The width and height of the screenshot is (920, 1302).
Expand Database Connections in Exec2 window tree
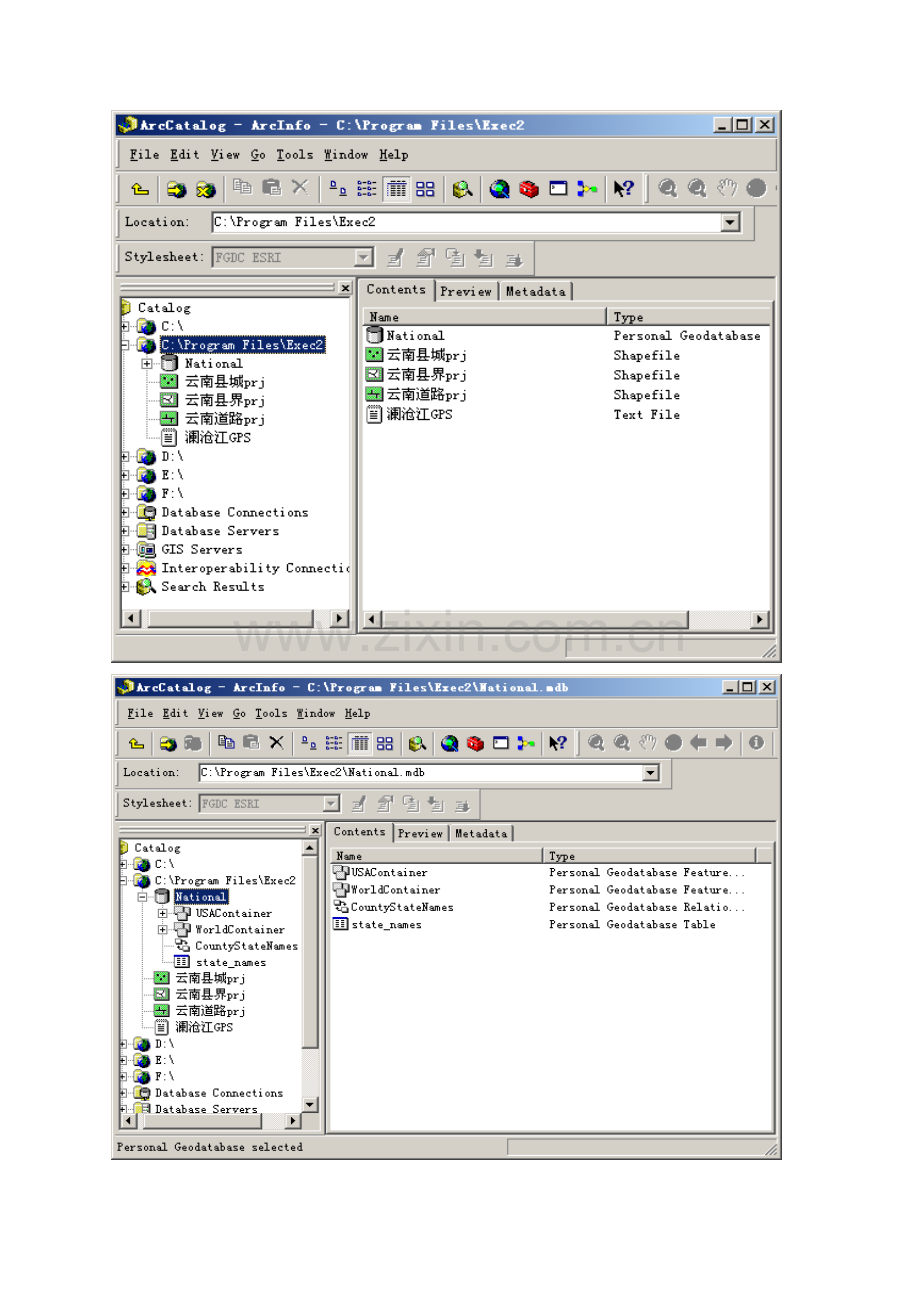[125, 513]
